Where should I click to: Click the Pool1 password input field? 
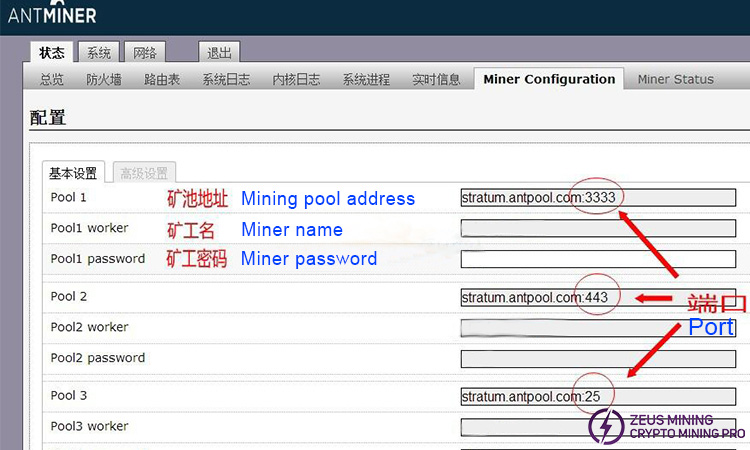(598, 259)
